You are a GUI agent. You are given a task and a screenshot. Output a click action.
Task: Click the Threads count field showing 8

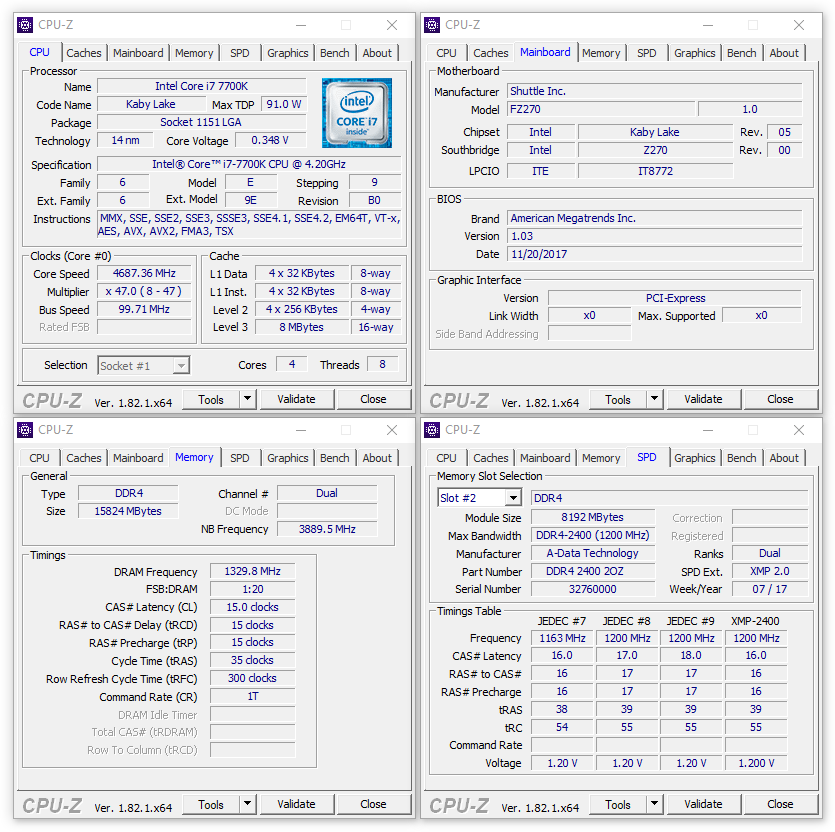coord(382,364)
